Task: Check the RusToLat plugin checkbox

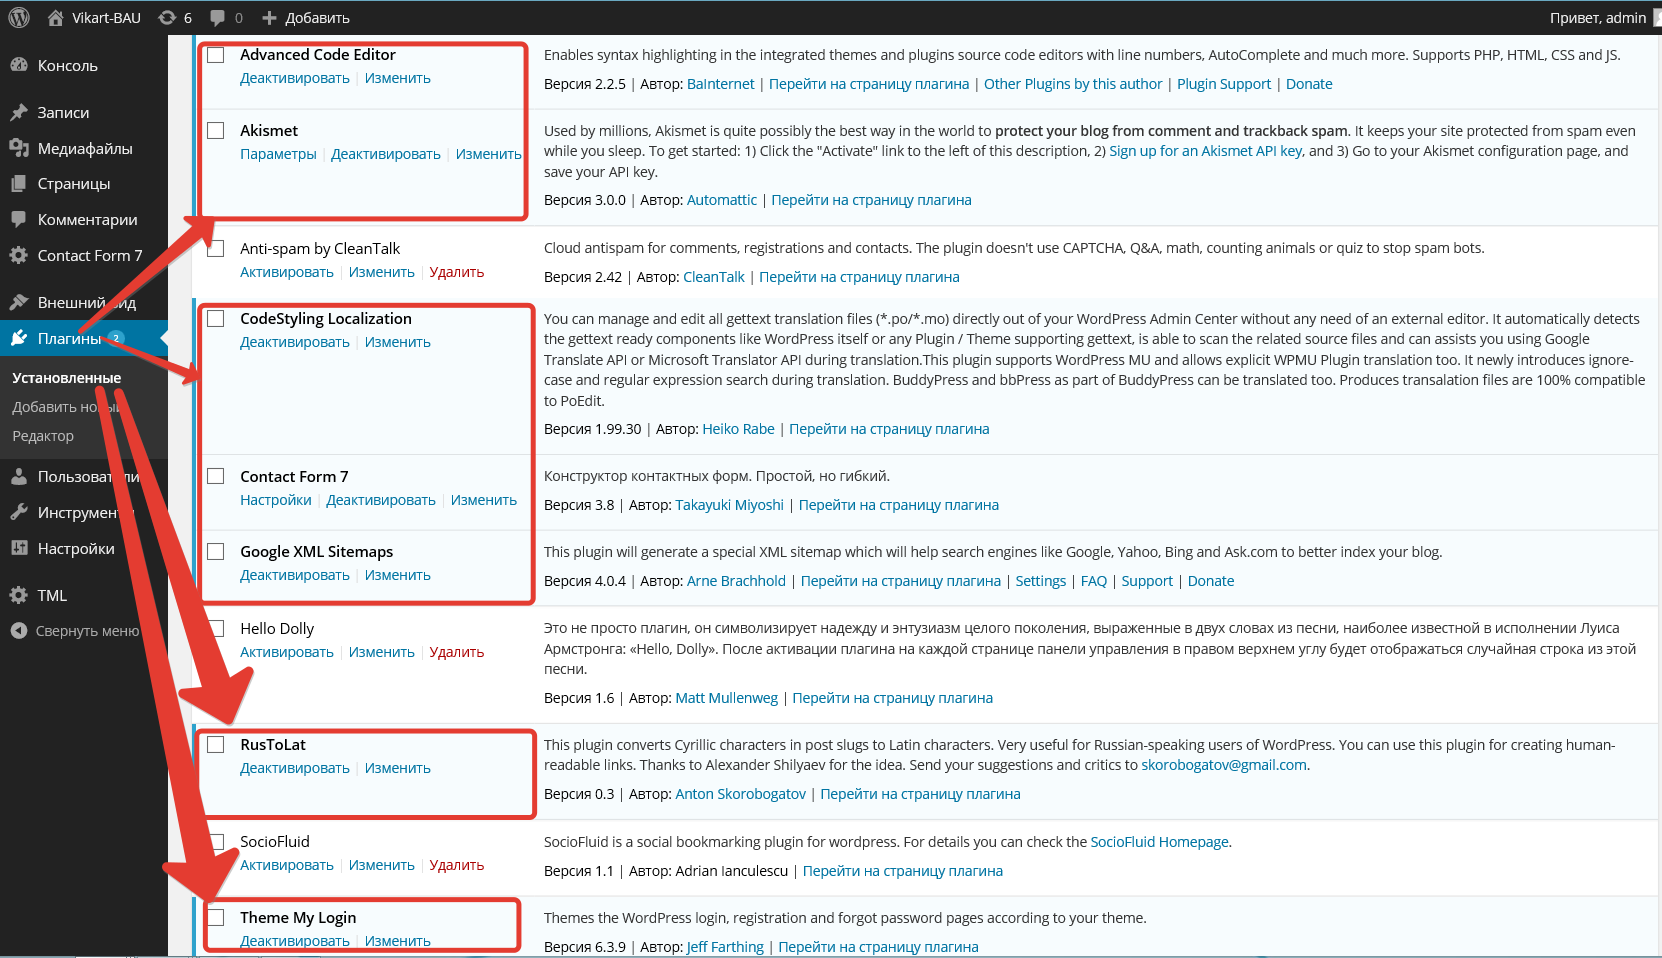Action: point(216,745)
